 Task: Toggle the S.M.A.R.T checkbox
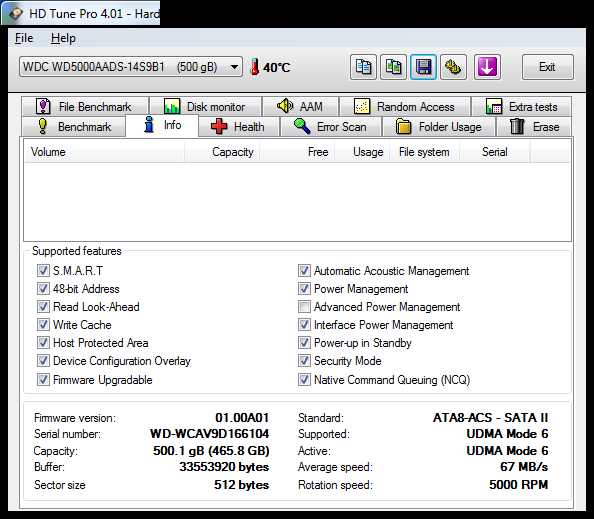pyautogui.click(x=43, y=270)
